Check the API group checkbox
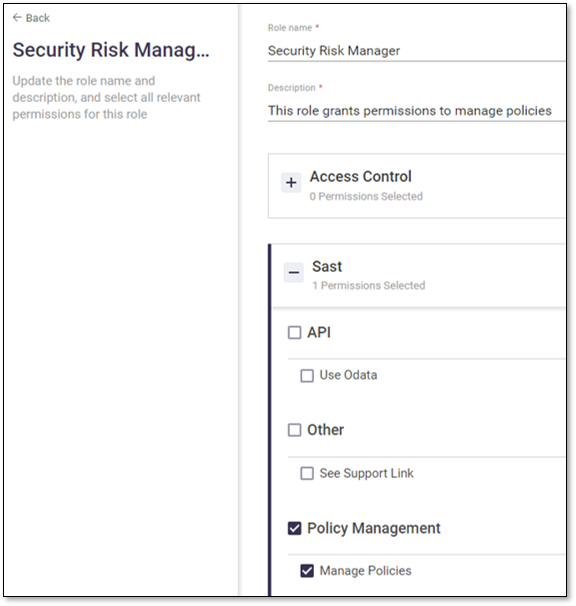The height and width of the screenshot is (606, 576). [x=294, y=332]
